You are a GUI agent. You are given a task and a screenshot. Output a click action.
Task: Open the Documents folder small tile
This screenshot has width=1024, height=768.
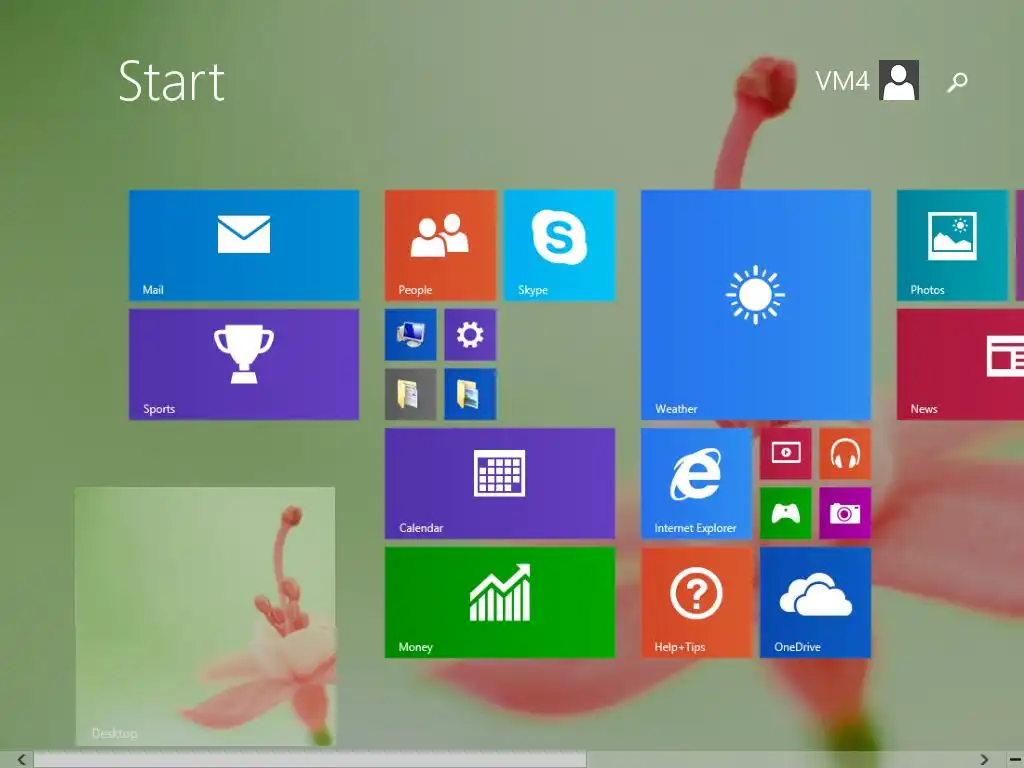click(x=411, y=394)
